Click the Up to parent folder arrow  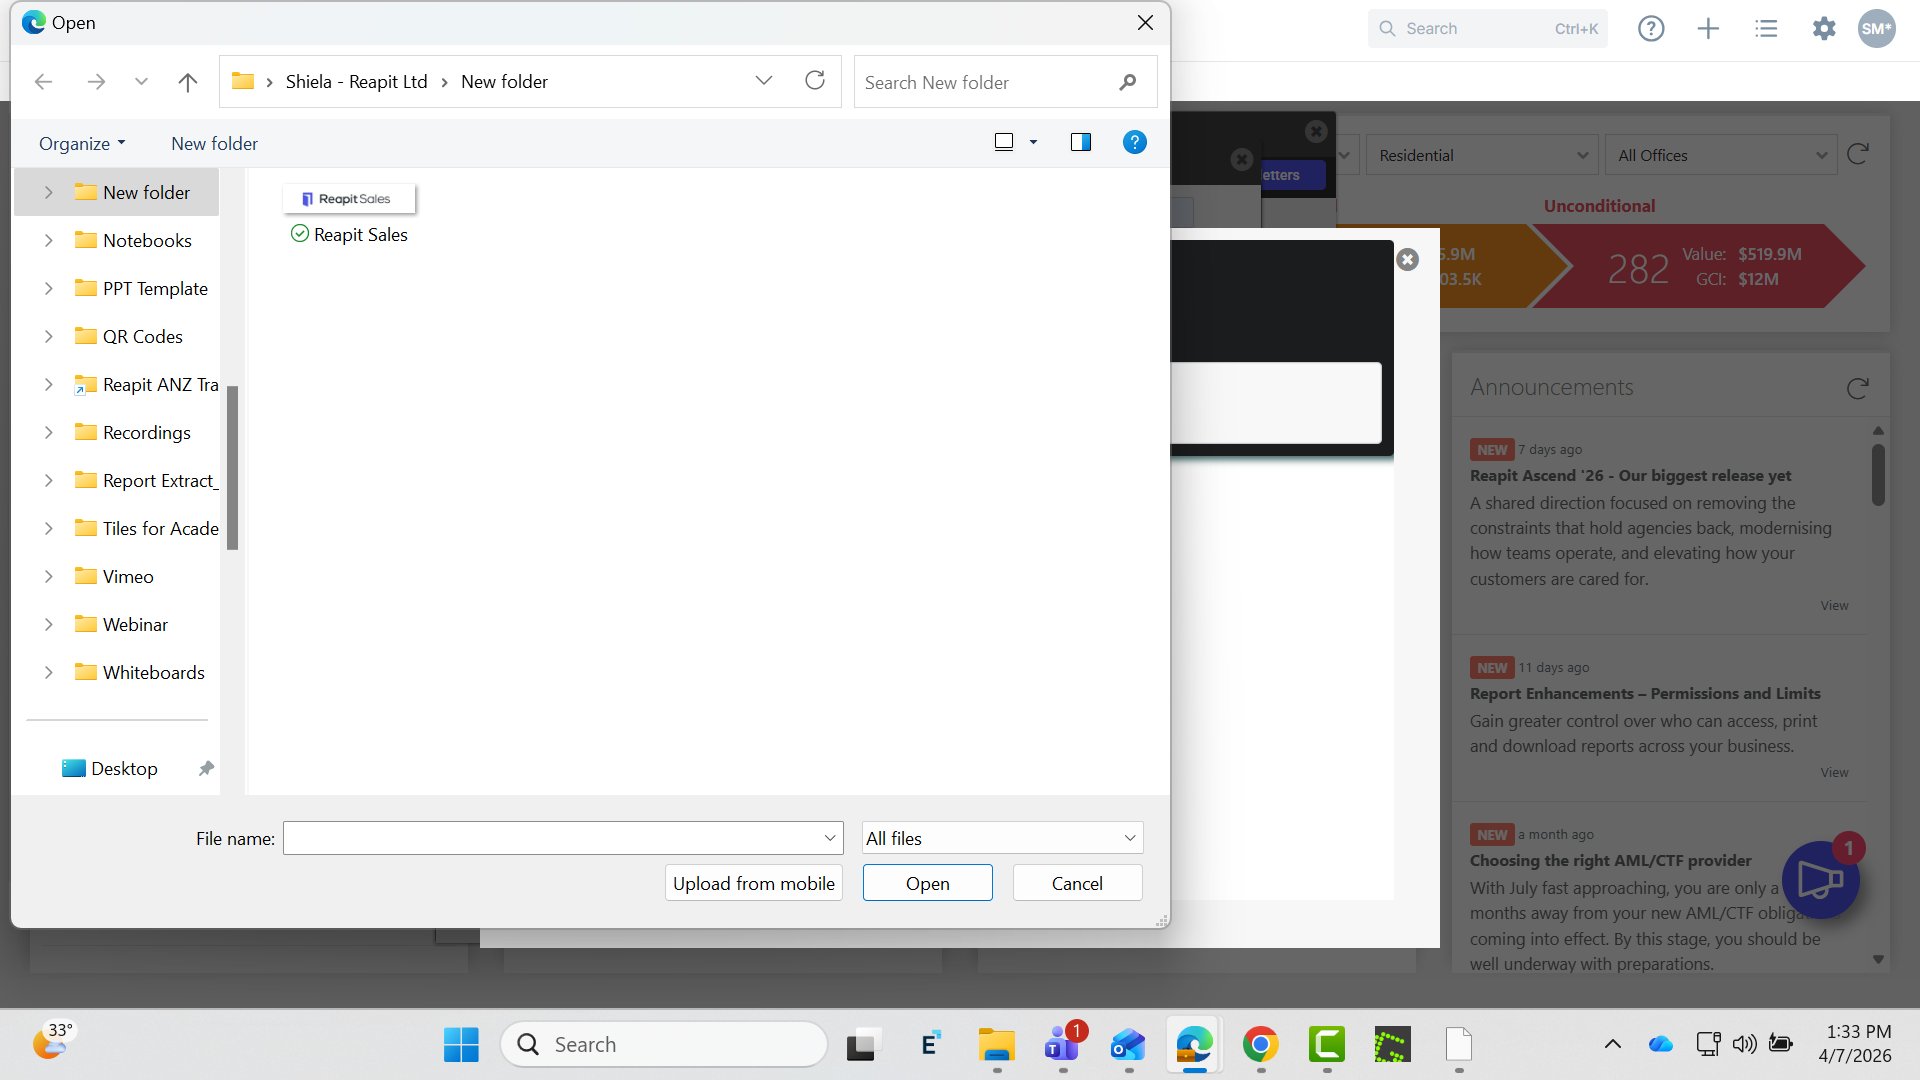tap(187, 82)
